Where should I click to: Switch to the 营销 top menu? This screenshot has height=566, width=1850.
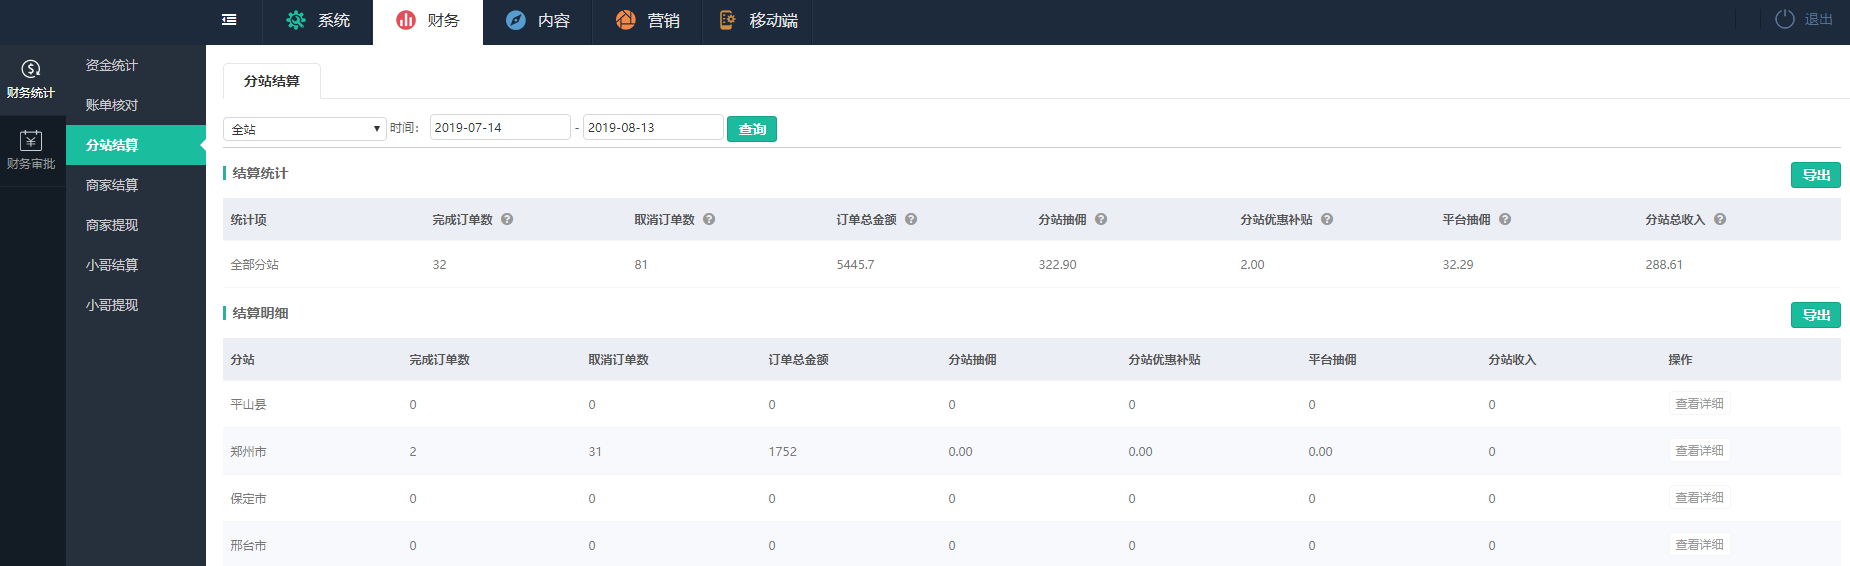coord(647,21)
